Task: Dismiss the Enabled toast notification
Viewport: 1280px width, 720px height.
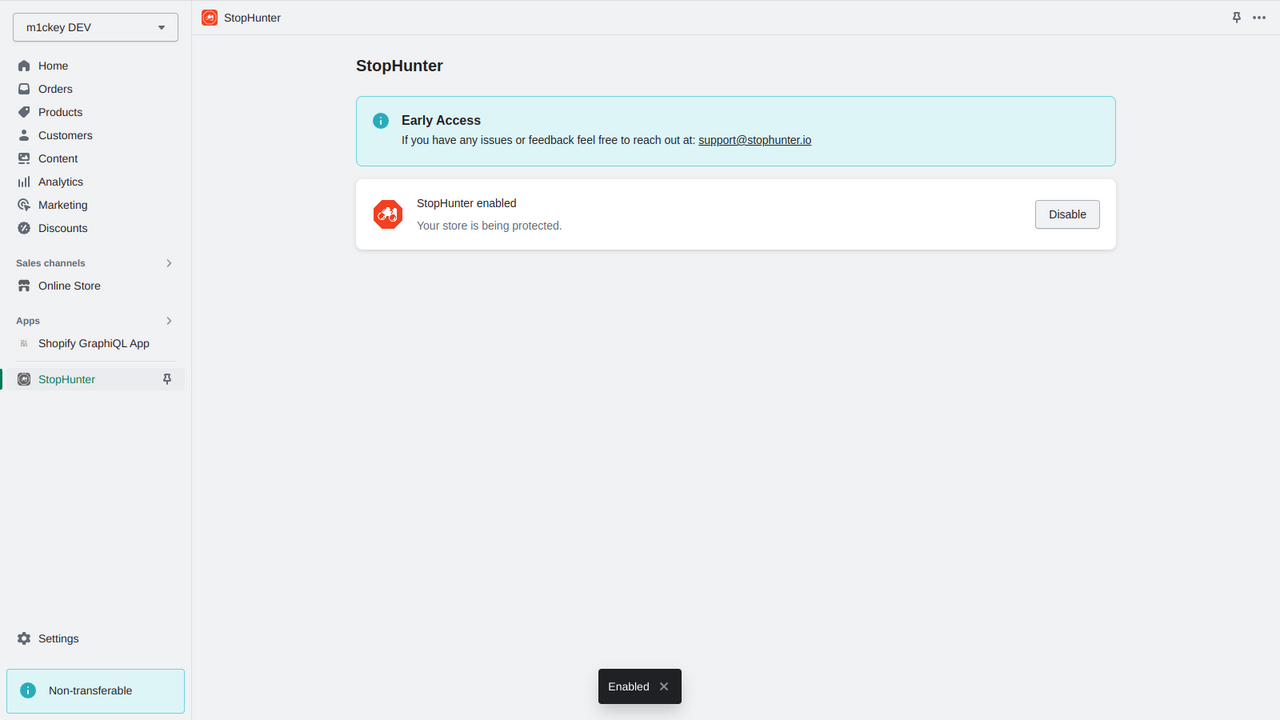Action: (x=664, y=687)
